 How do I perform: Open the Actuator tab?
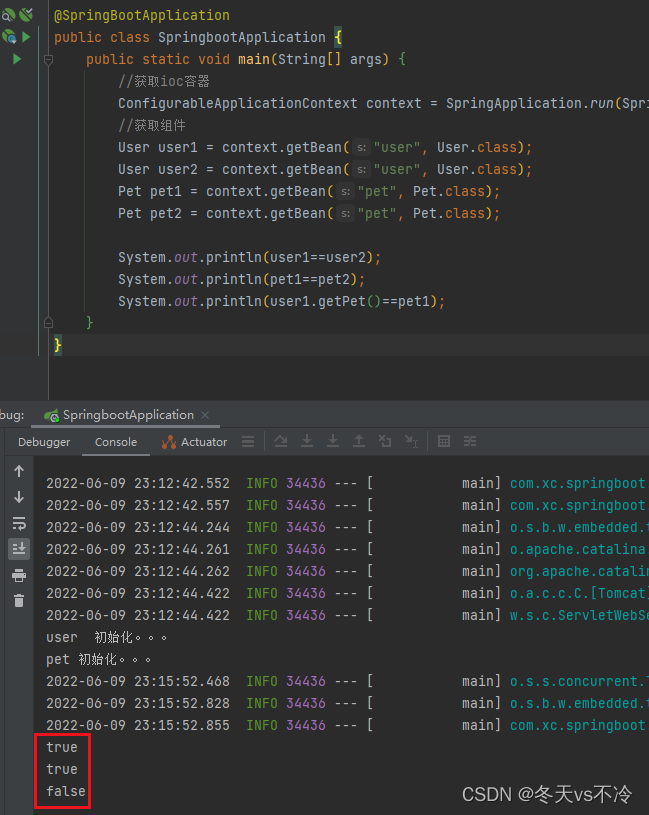click(194, 442)
